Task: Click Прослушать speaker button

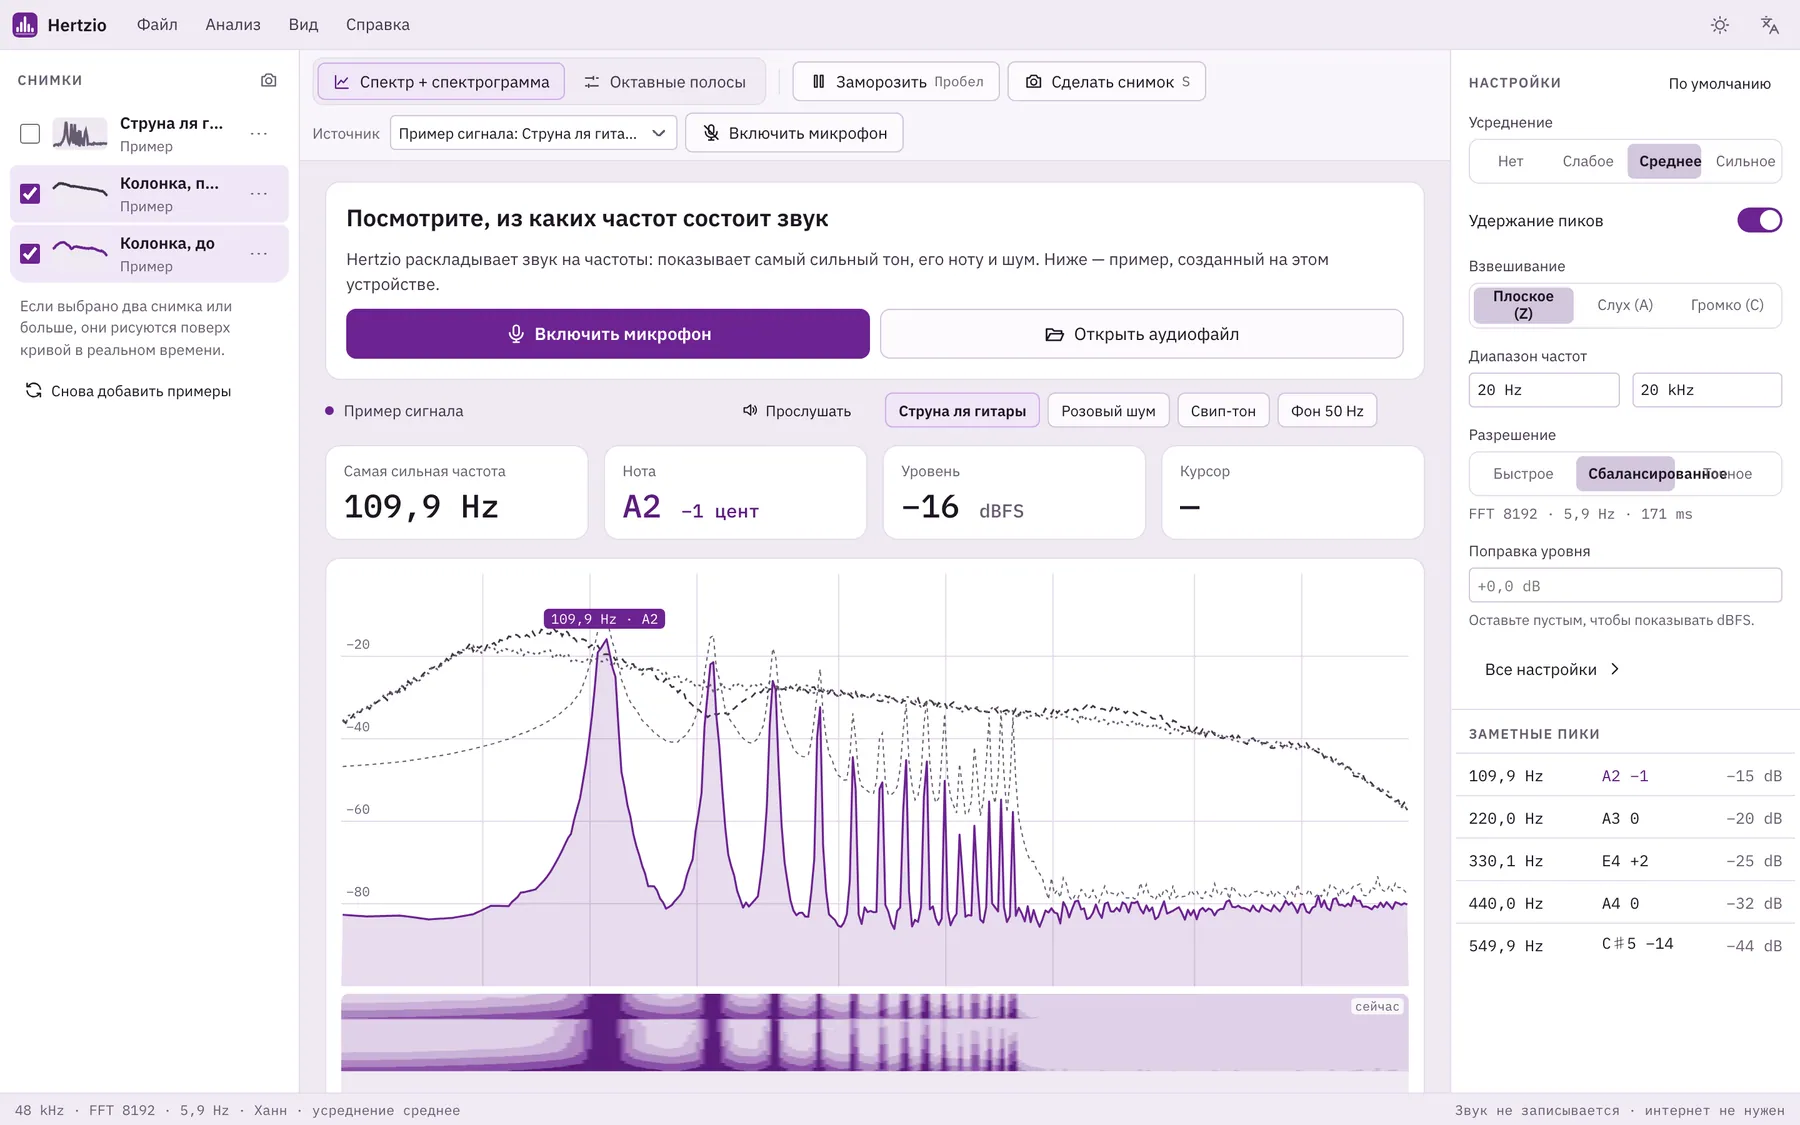Action: click(797, 411)
